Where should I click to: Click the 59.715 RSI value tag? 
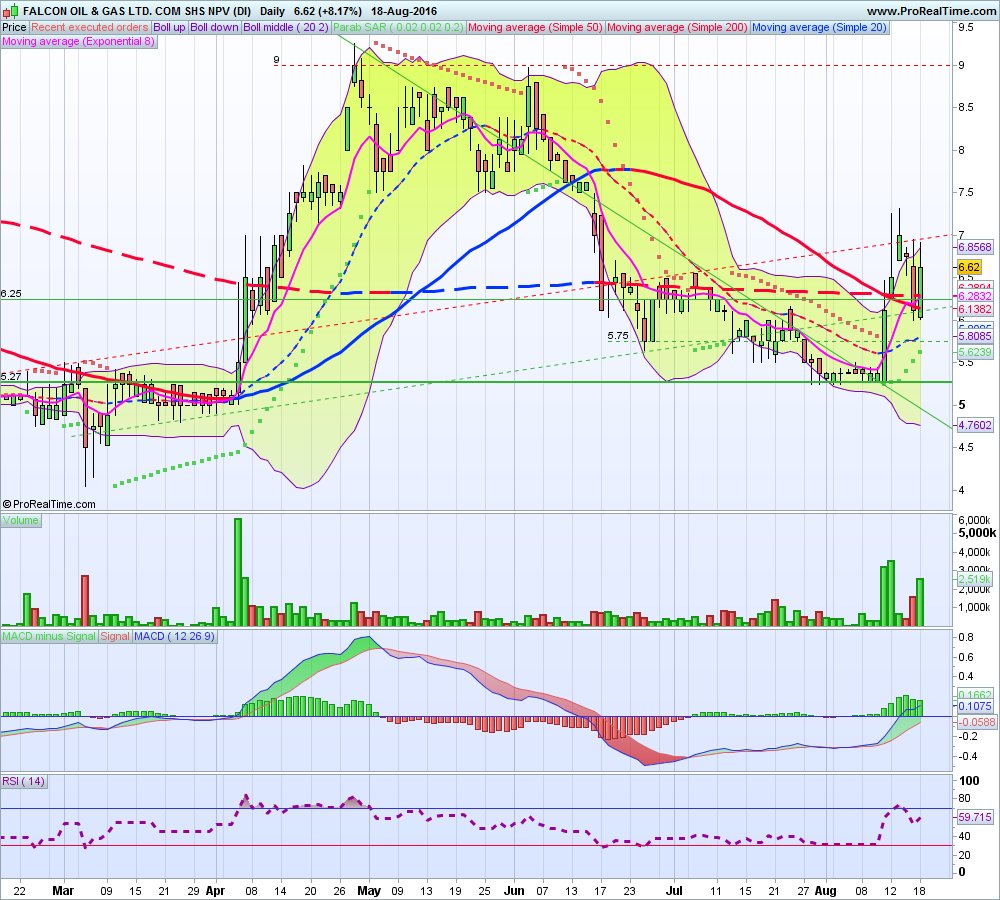tap(974, 817)
